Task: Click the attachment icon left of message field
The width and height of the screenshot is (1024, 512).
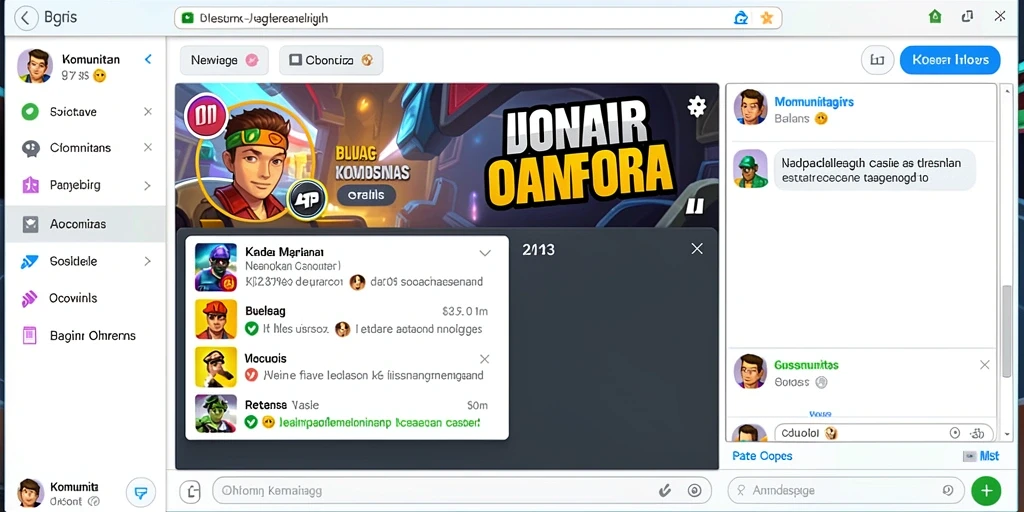Action: click(192, 490)
